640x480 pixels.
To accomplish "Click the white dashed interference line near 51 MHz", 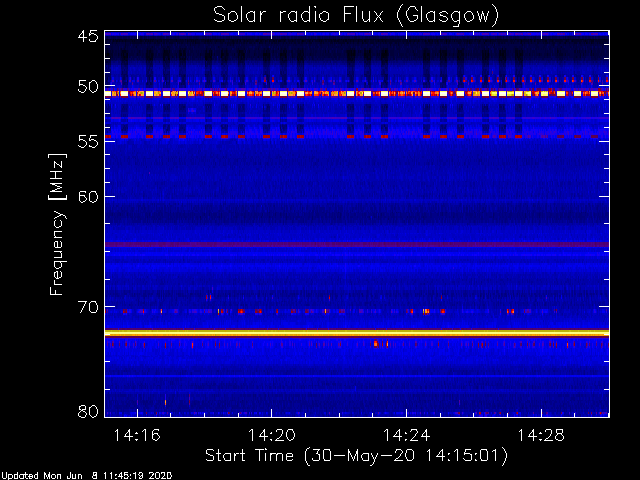I will pos(357,93).
